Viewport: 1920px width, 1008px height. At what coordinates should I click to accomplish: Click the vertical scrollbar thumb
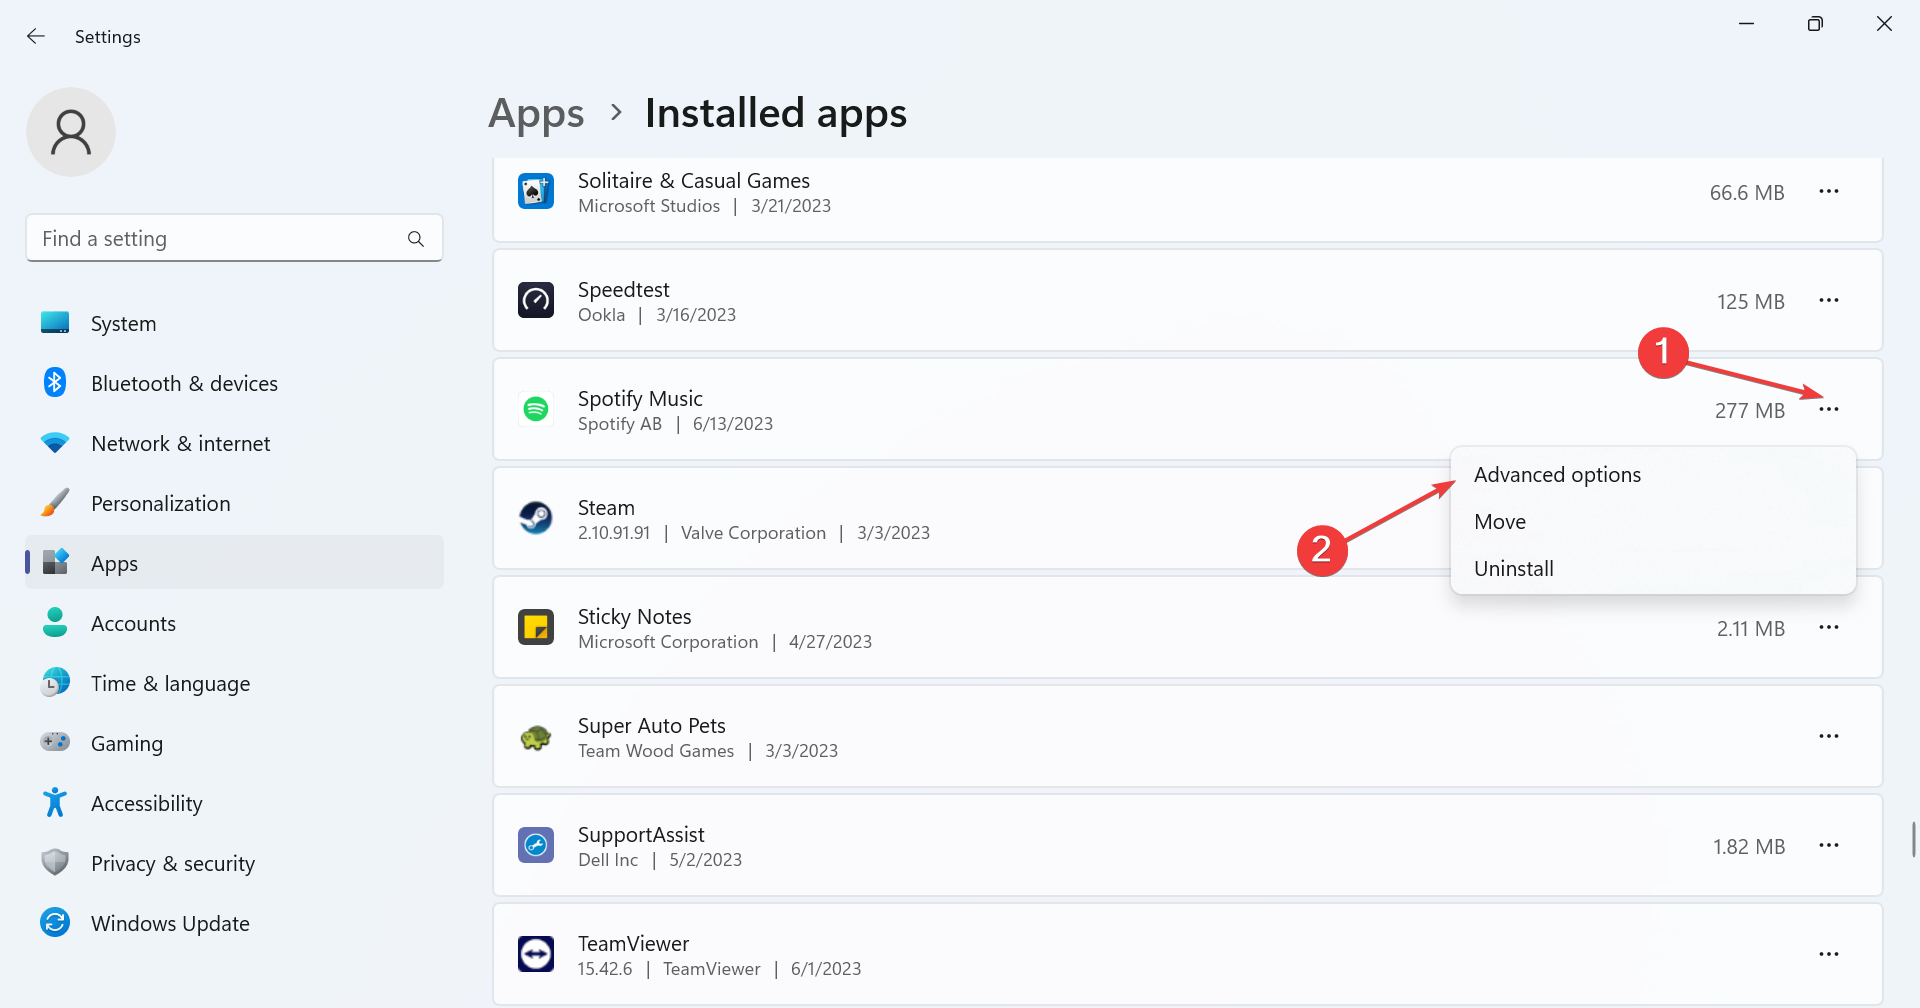[x=1913, y=839]
